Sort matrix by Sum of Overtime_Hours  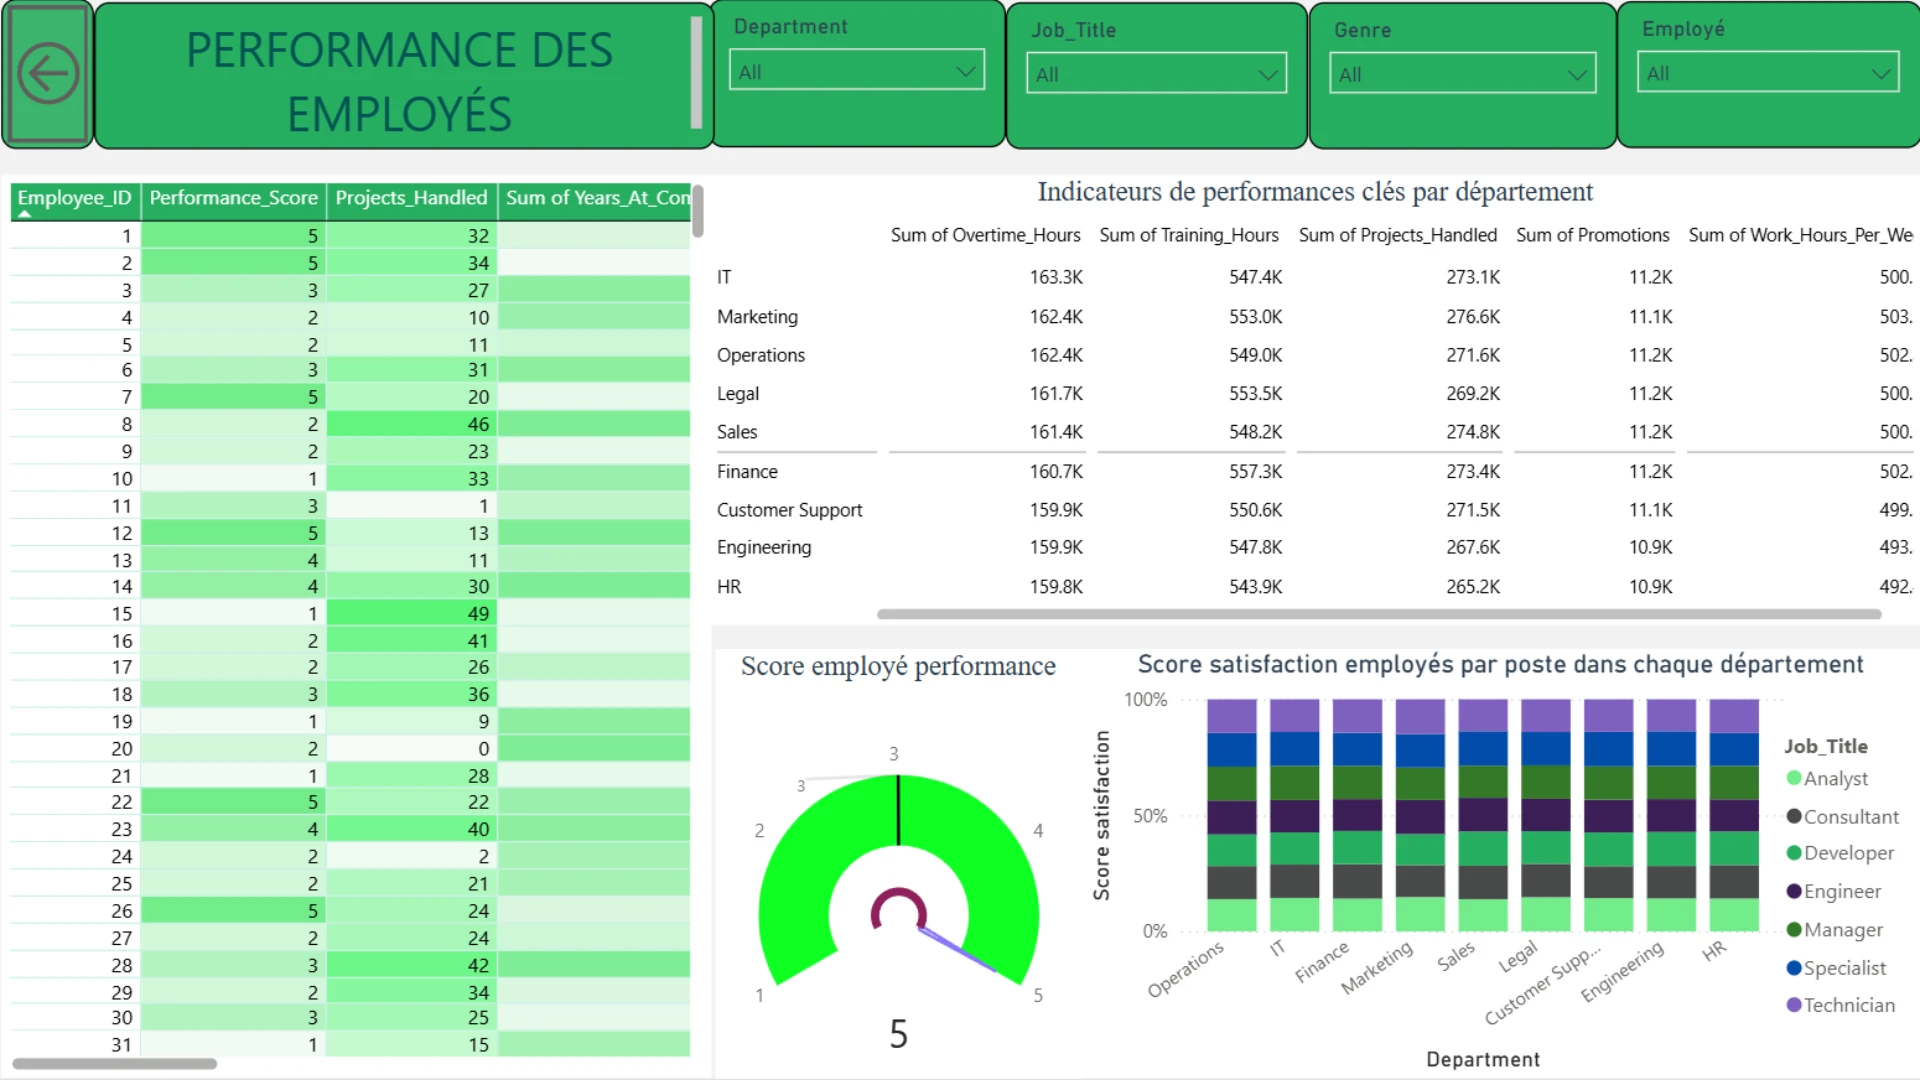[x=986, y=235]
